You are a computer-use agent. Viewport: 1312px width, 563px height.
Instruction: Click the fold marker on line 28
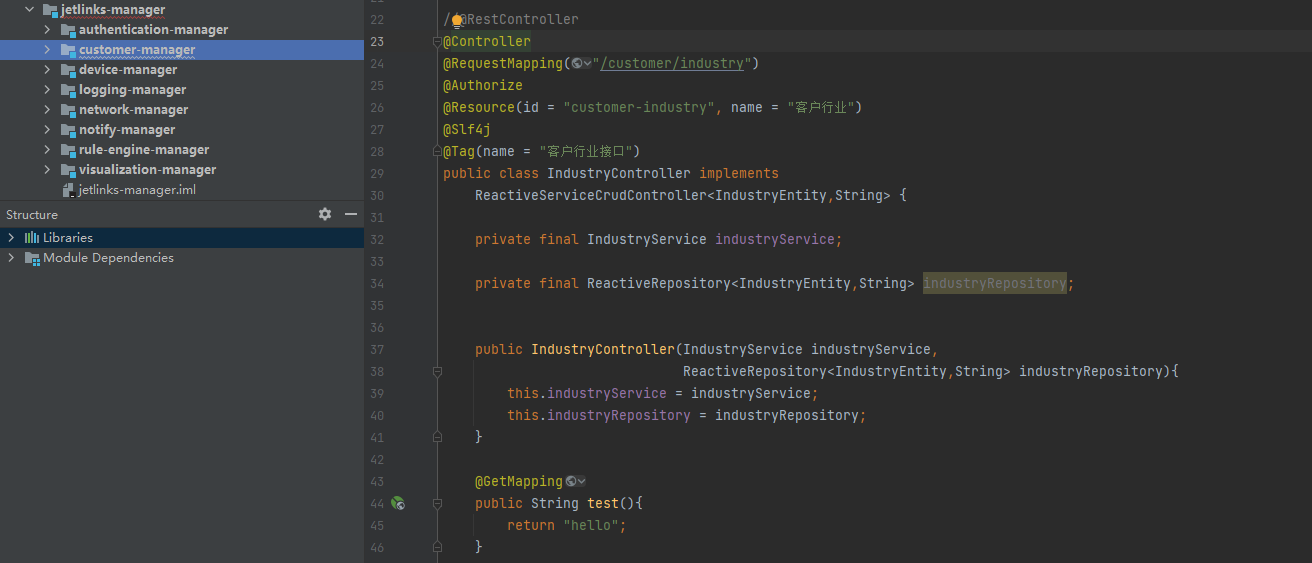tap(437, 151)
